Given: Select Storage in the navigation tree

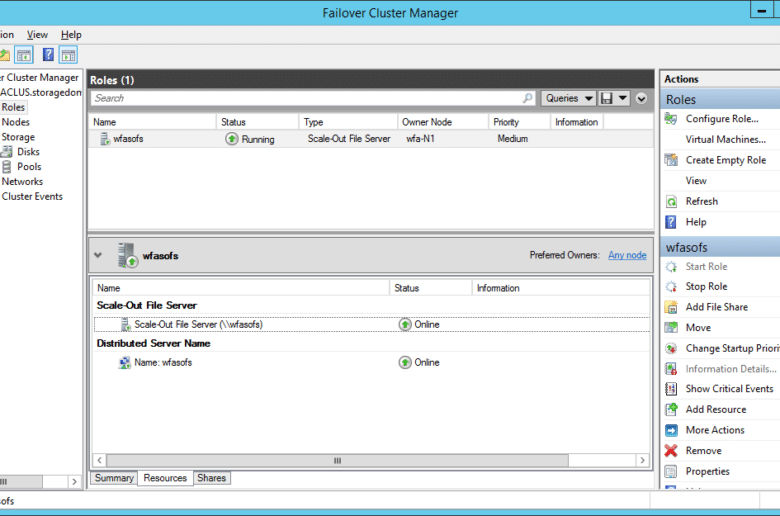Looking at the screenshot, I should point(18,137).
